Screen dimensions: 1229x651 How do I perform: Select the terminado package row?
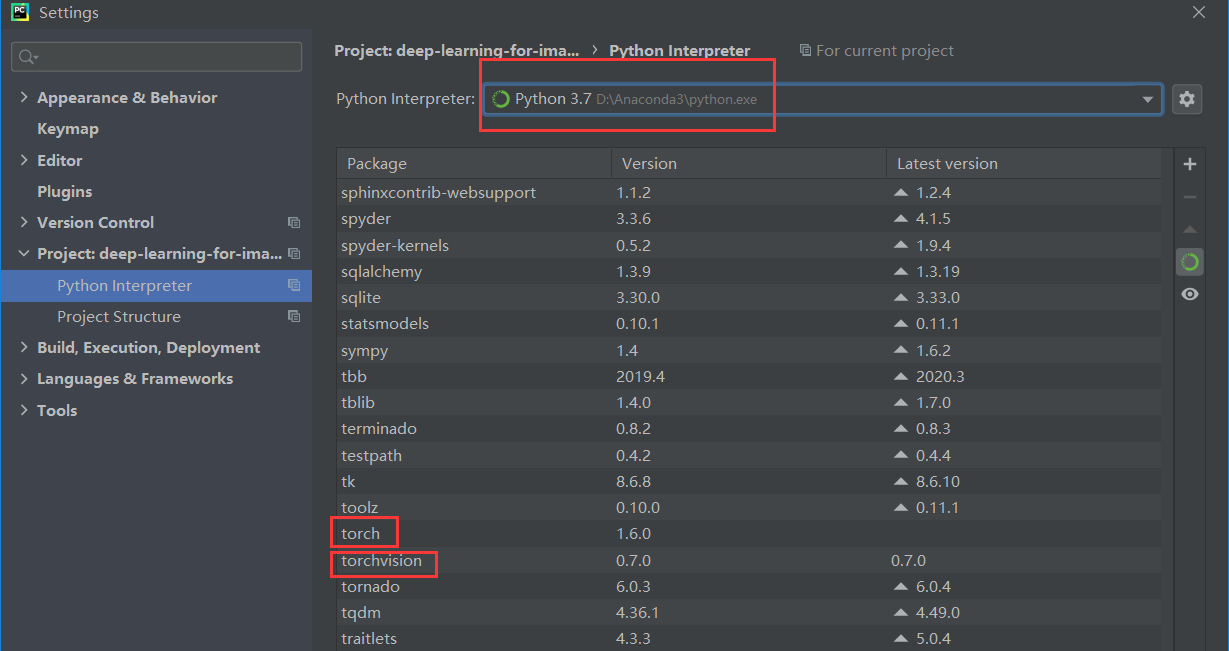click(x=750, y=428)
